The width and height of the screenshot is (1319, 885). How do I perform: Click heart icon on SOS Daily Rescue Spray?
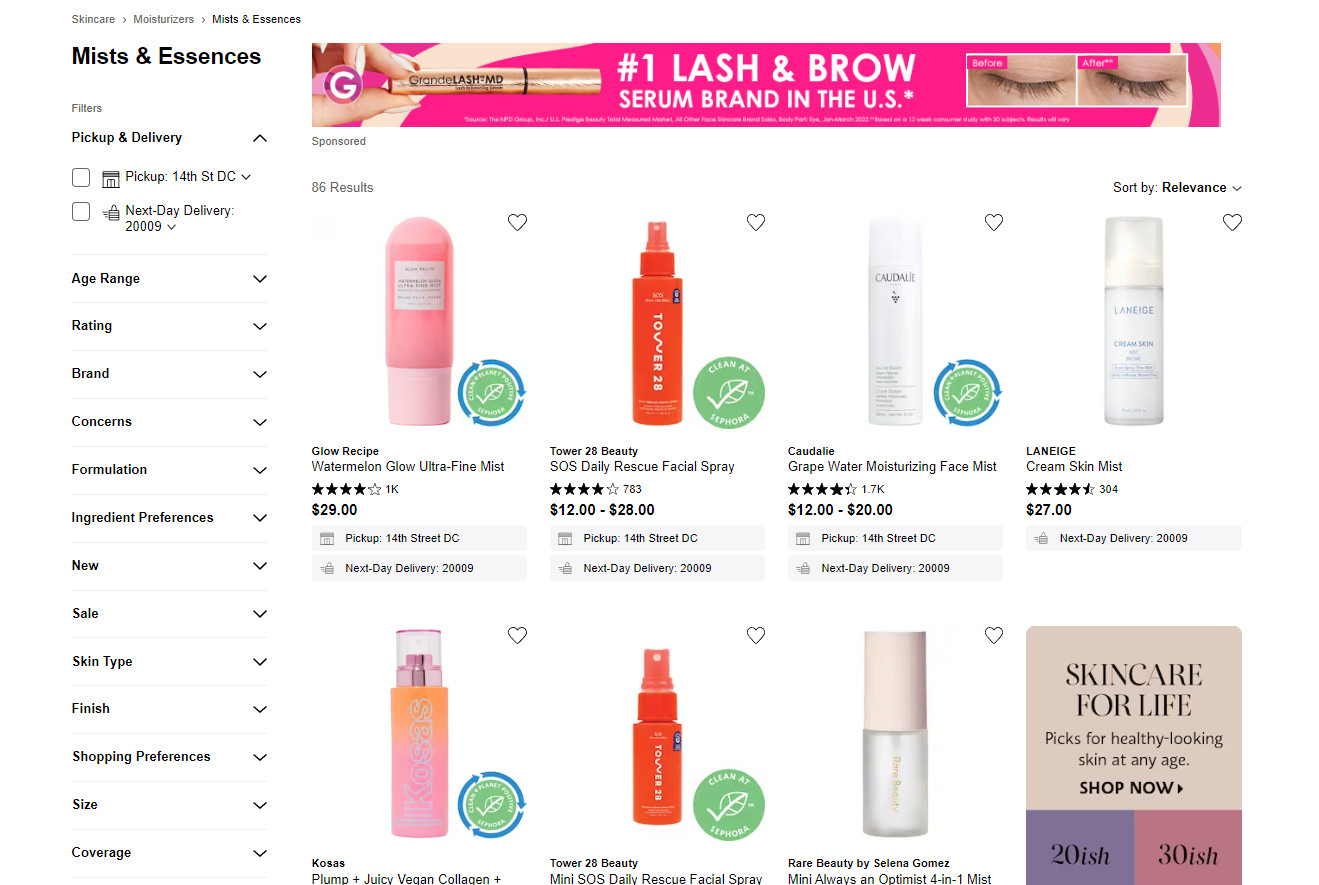click(756, 222)
